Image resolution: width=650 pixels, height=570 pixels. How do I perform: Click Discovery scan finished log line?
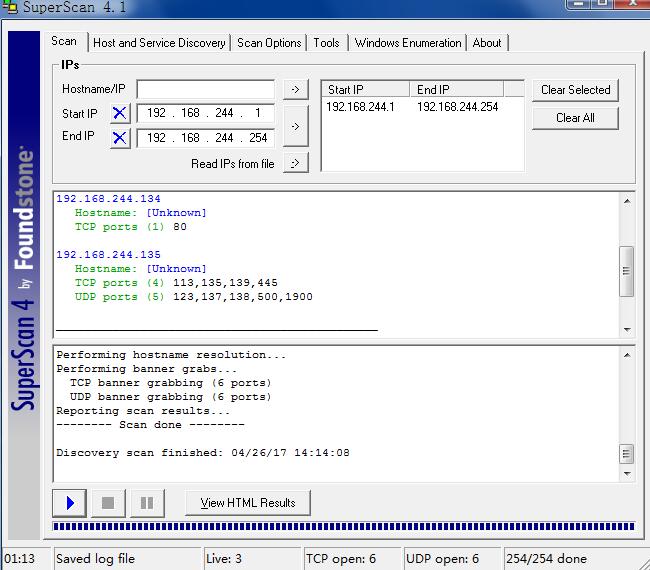point(203,453)
